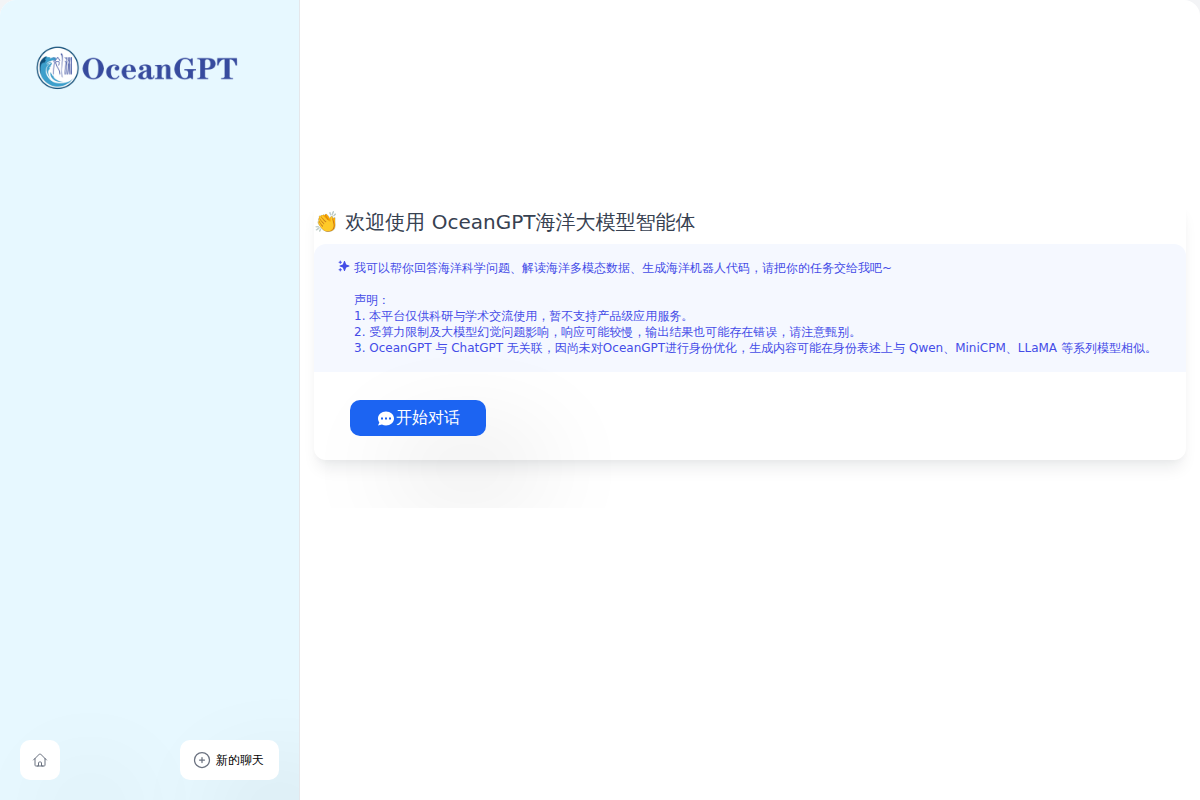Click disclaimer line 1 本平台仅供科研与学术交流使用
The height and width of the screenshot is (800, 1200).
coord(521,316)
